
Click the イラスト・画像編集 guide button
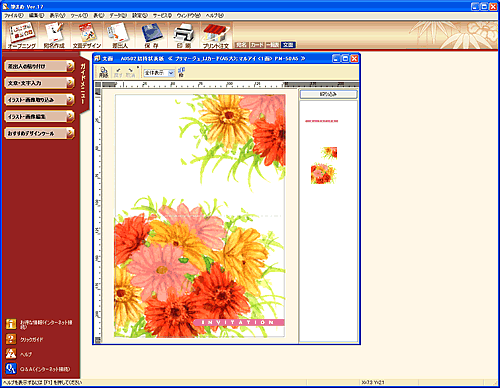pos(39,117)
